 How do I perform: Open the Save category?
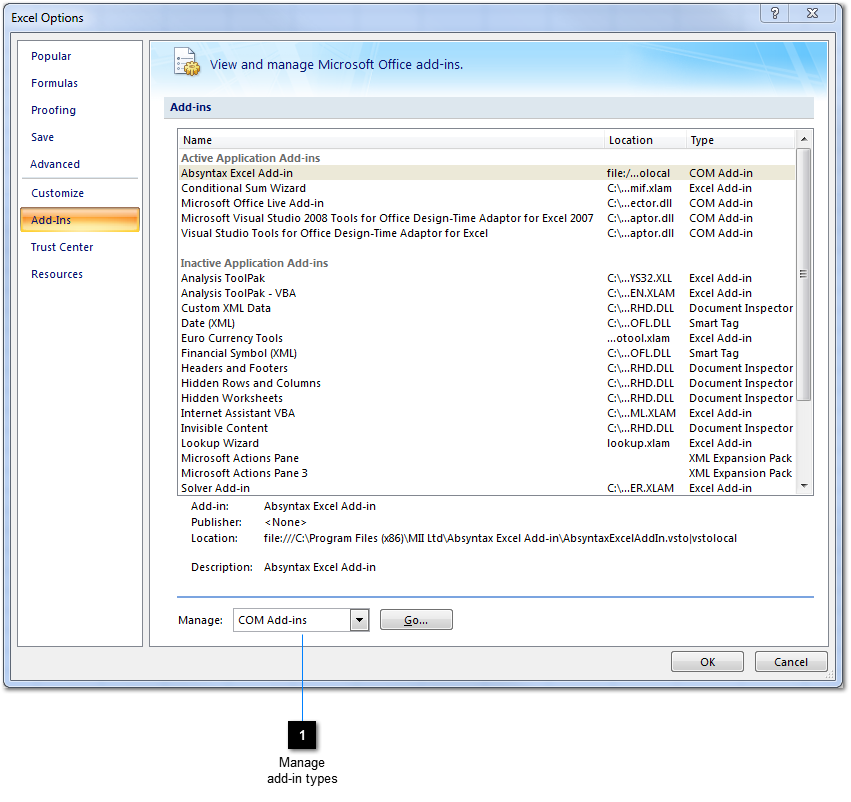click(x=42, y=137)
